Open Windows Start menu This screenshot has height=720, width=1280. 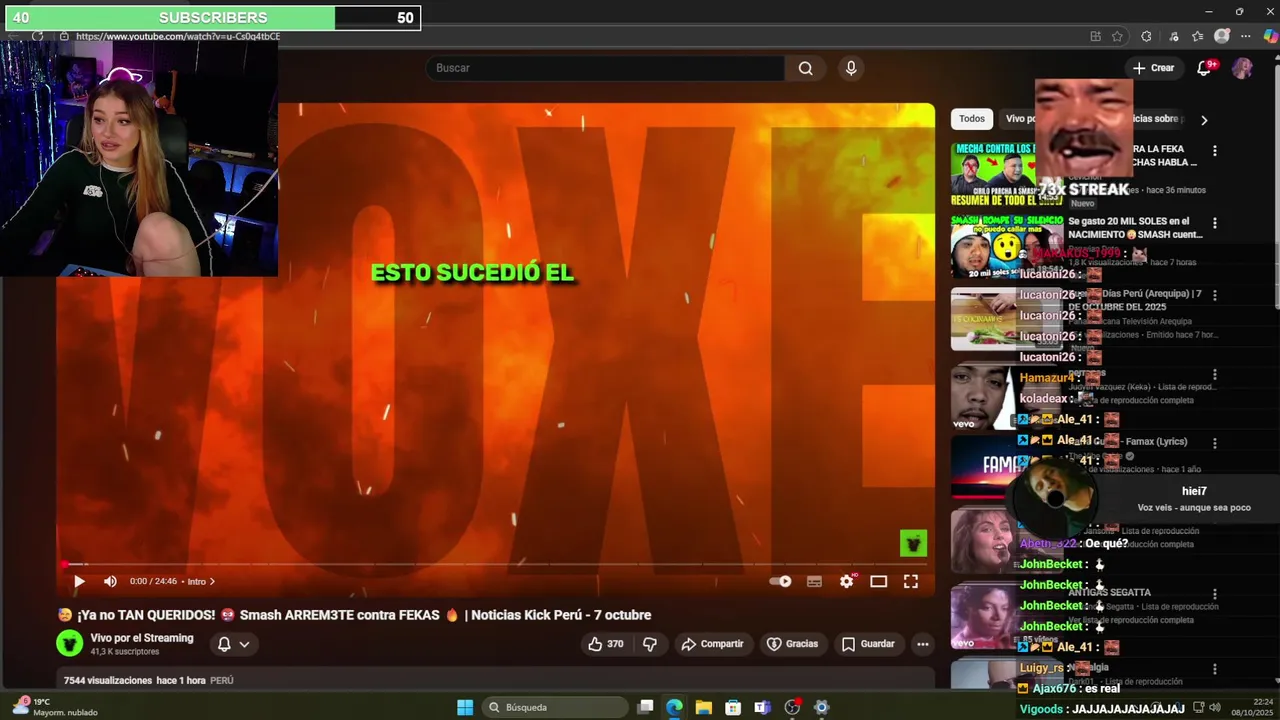click(x=465, y=707)
